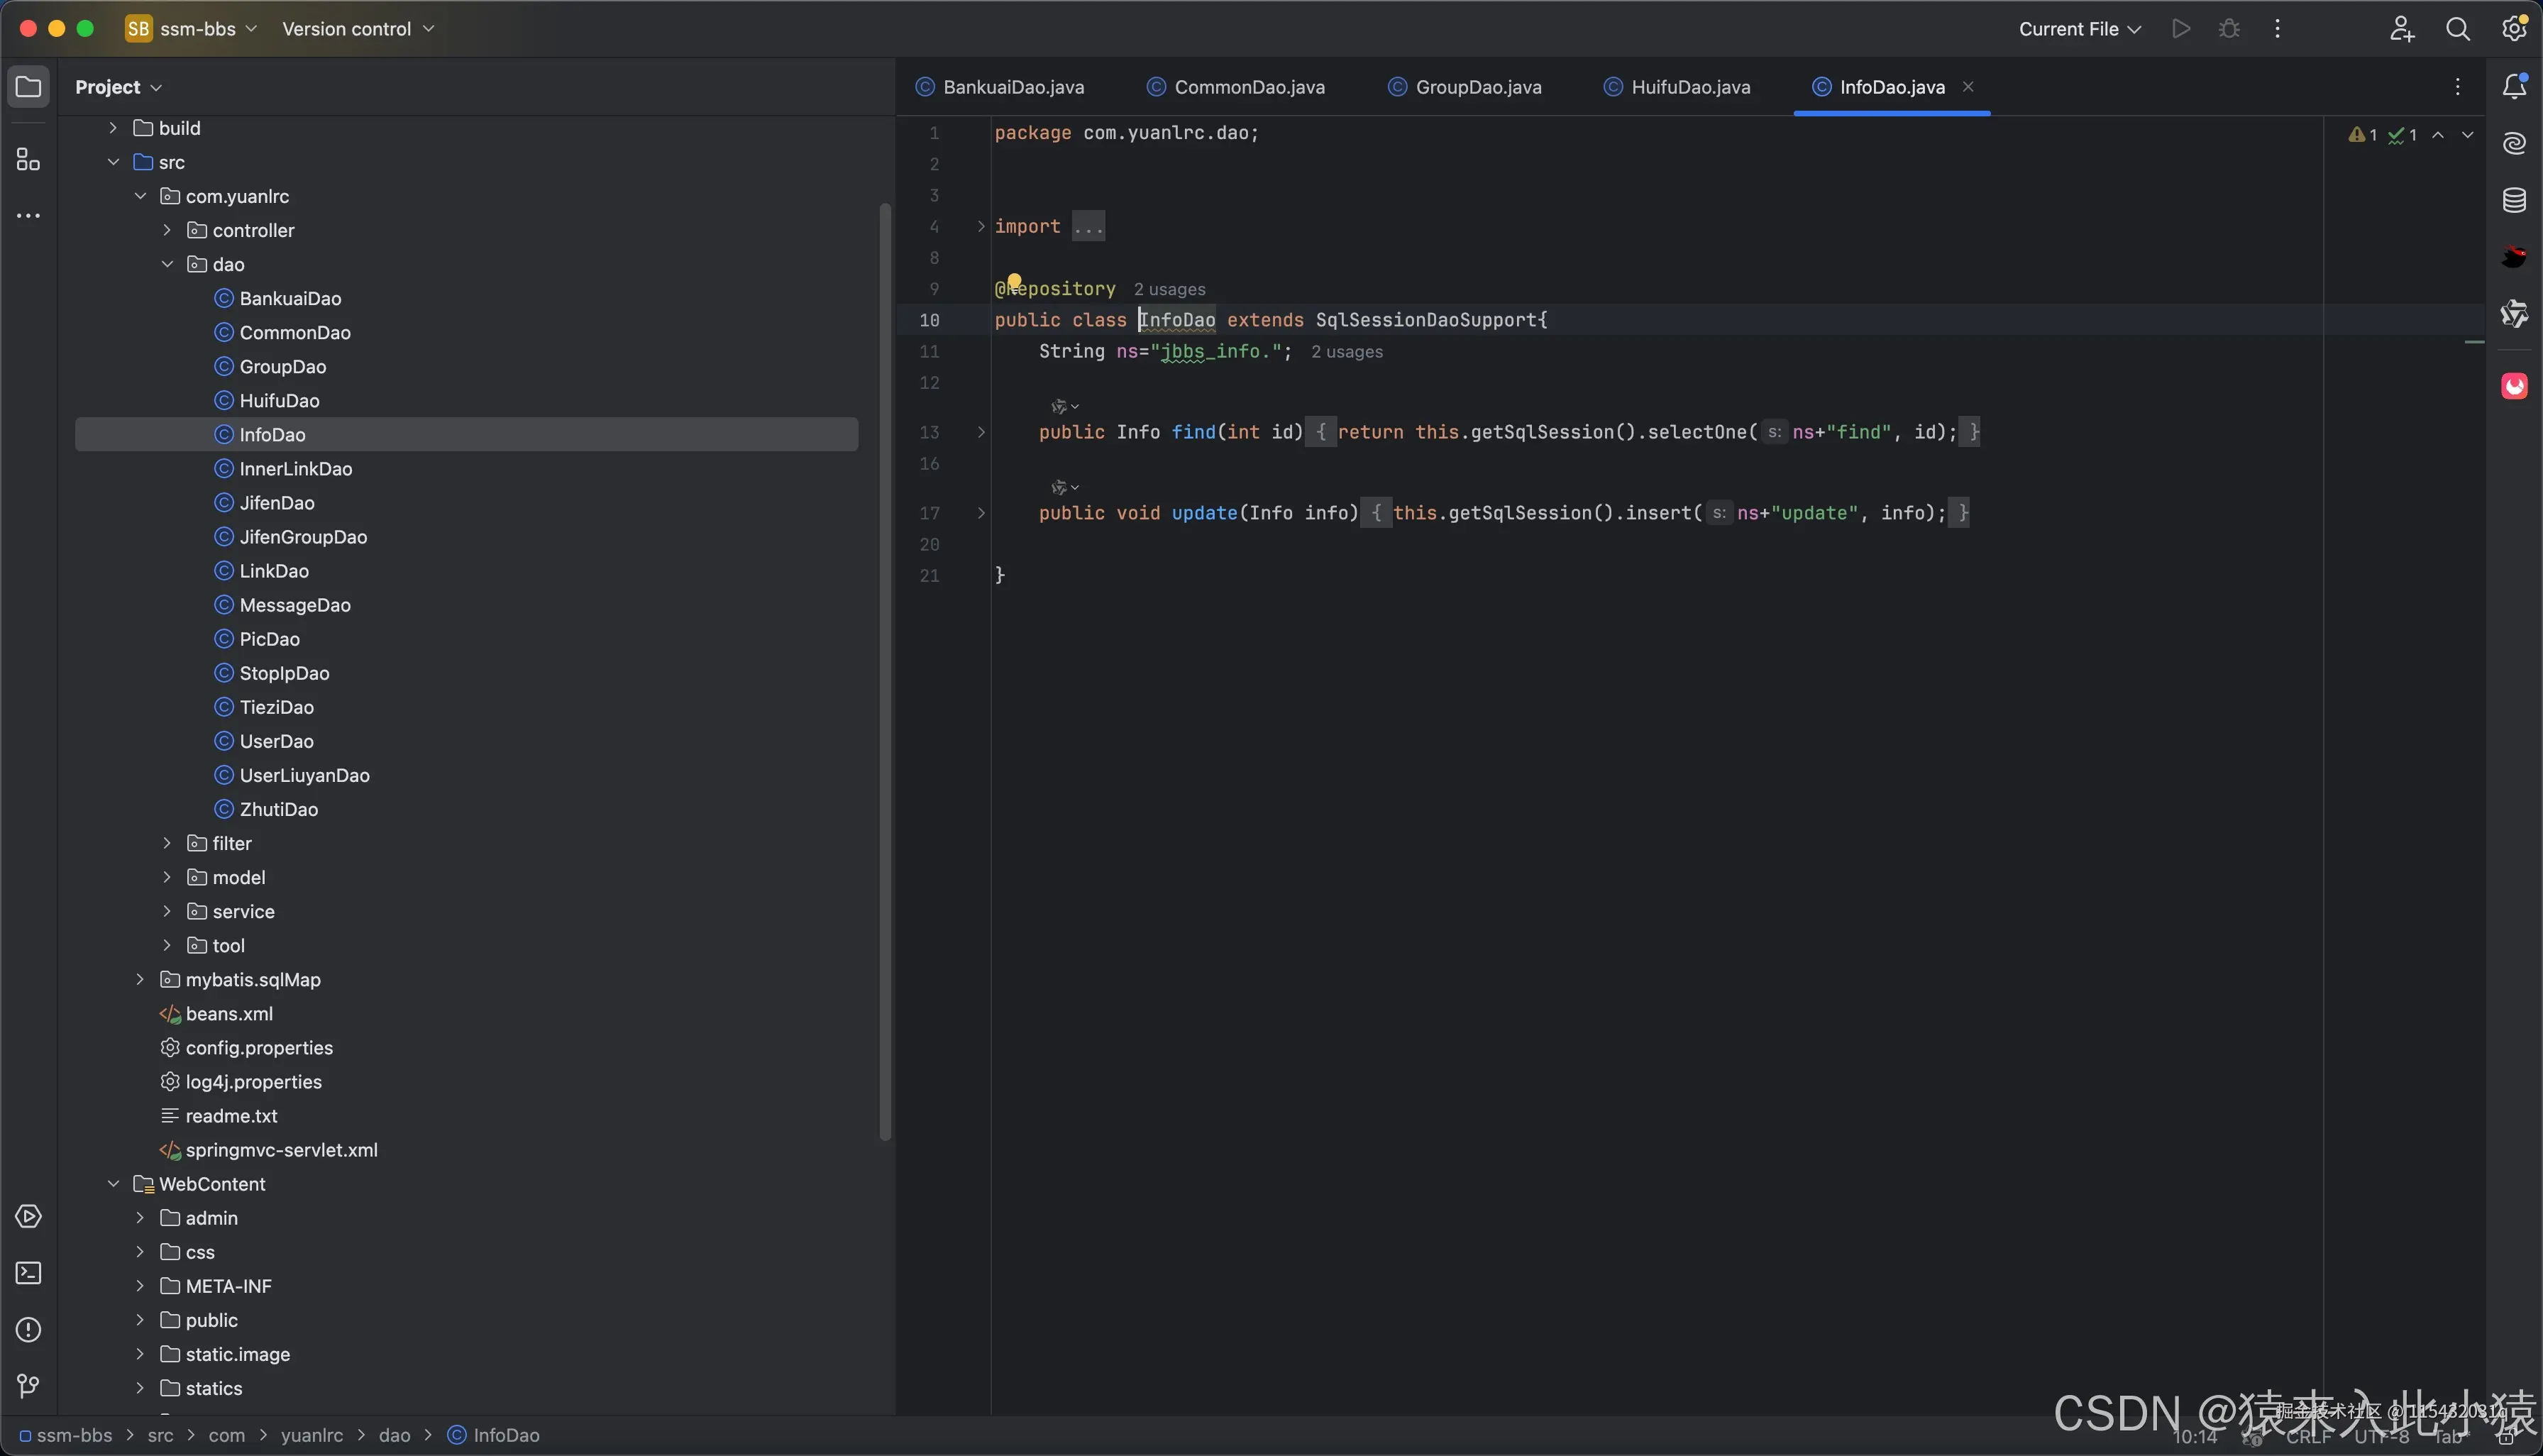Collapse the src folder
2543x1456 pixels.
tap(113, 162)
